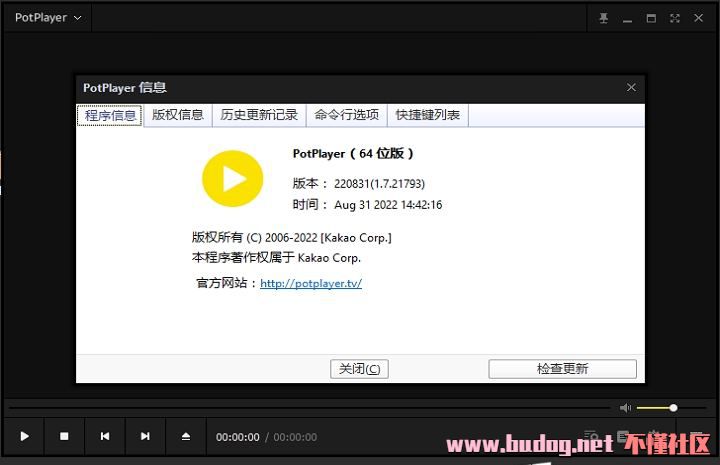
Task: Click the yellow PotPlayer logo
Action: (x=233, y=179)
